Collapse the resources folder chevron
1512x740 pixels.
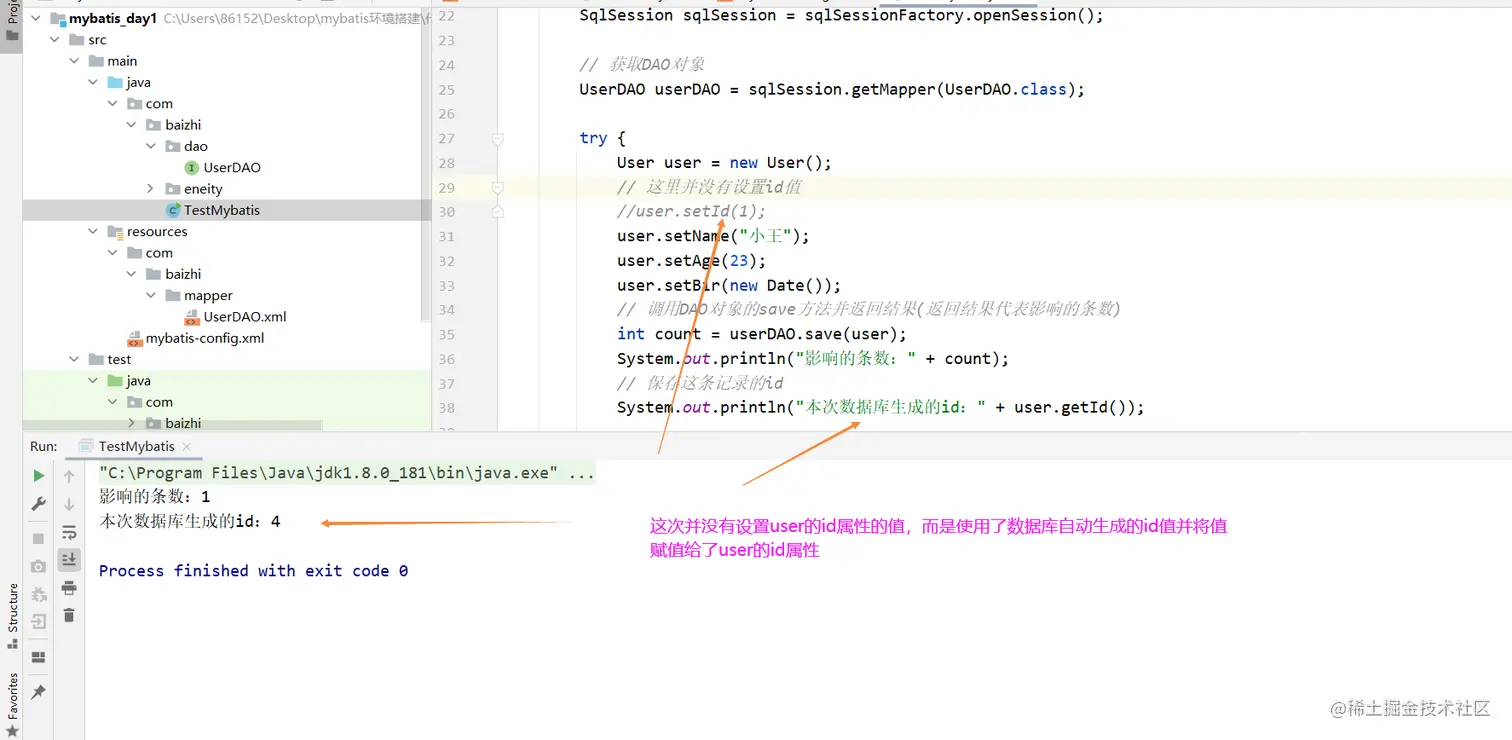pos(93,232)
